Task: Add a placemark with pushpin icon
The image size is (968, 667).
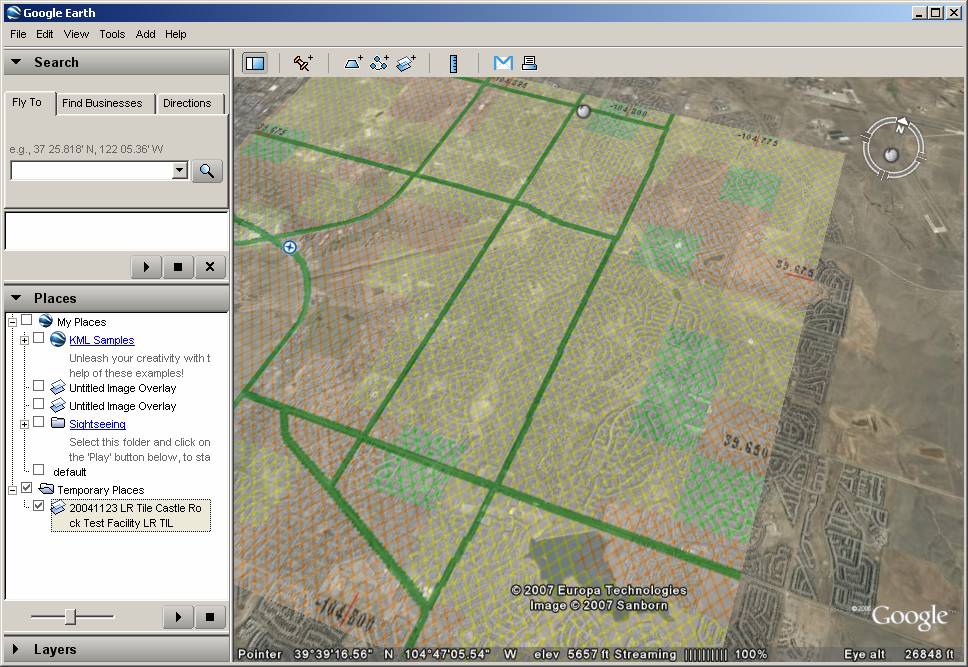Action: [303, 63]
